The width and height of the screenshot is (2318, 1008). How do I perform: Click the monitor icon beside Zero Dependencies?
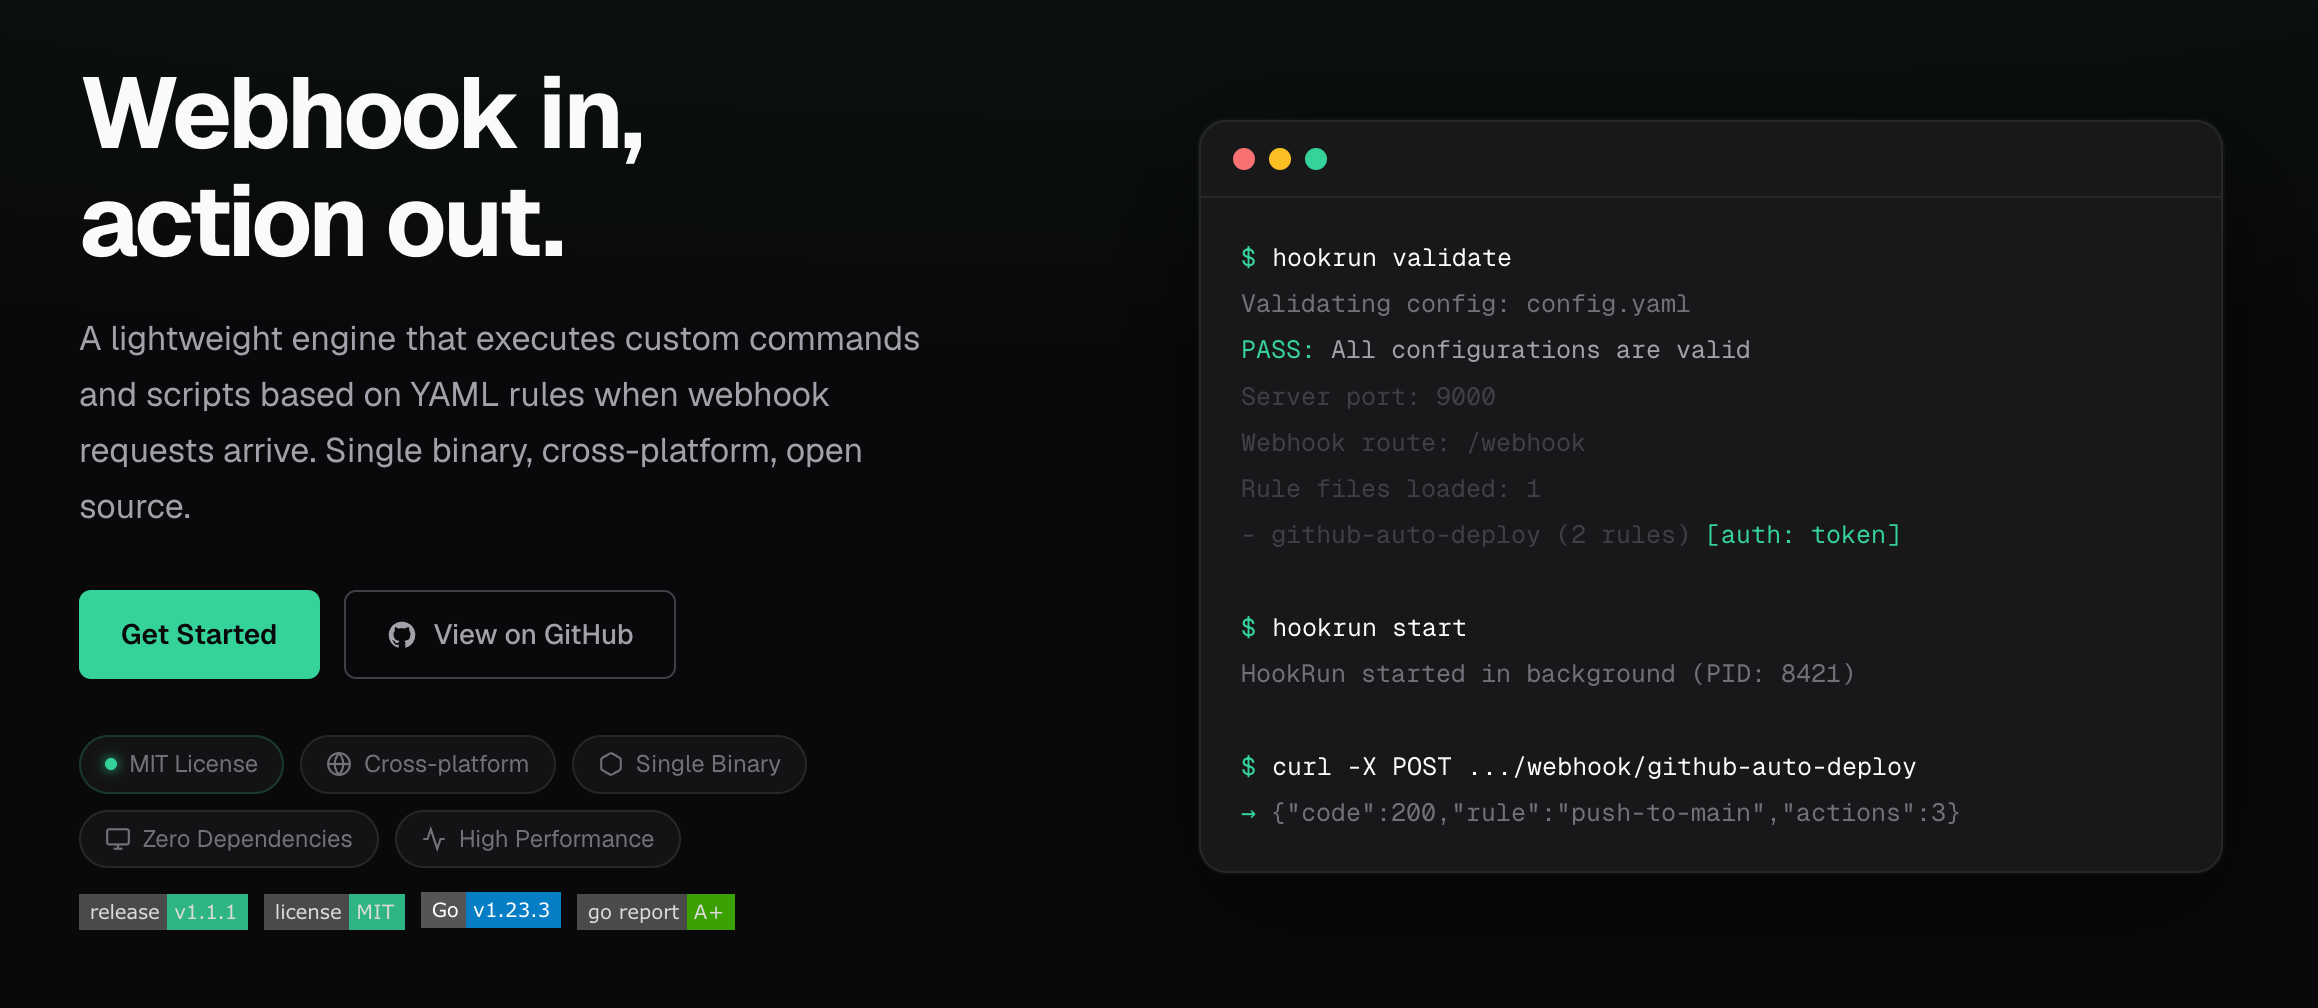click(x=118, y=839)
